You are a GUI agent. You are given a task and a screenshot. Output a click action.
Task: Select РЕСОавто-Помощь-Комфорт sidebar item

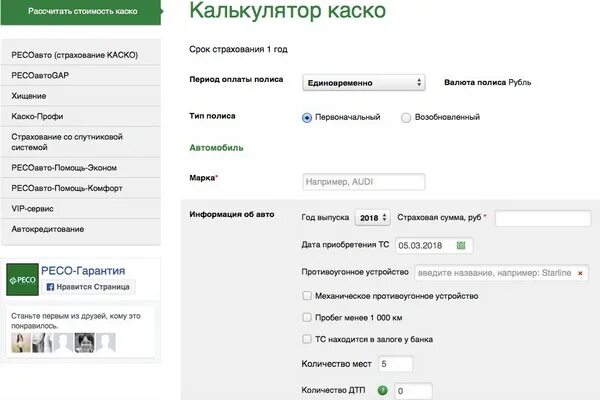point(81,188)
